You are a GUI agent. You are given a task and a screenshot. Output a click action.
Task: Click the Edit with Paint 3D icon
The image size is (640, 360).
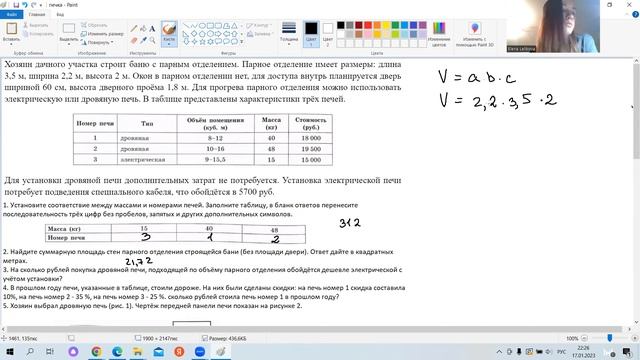tap(475, 29)
